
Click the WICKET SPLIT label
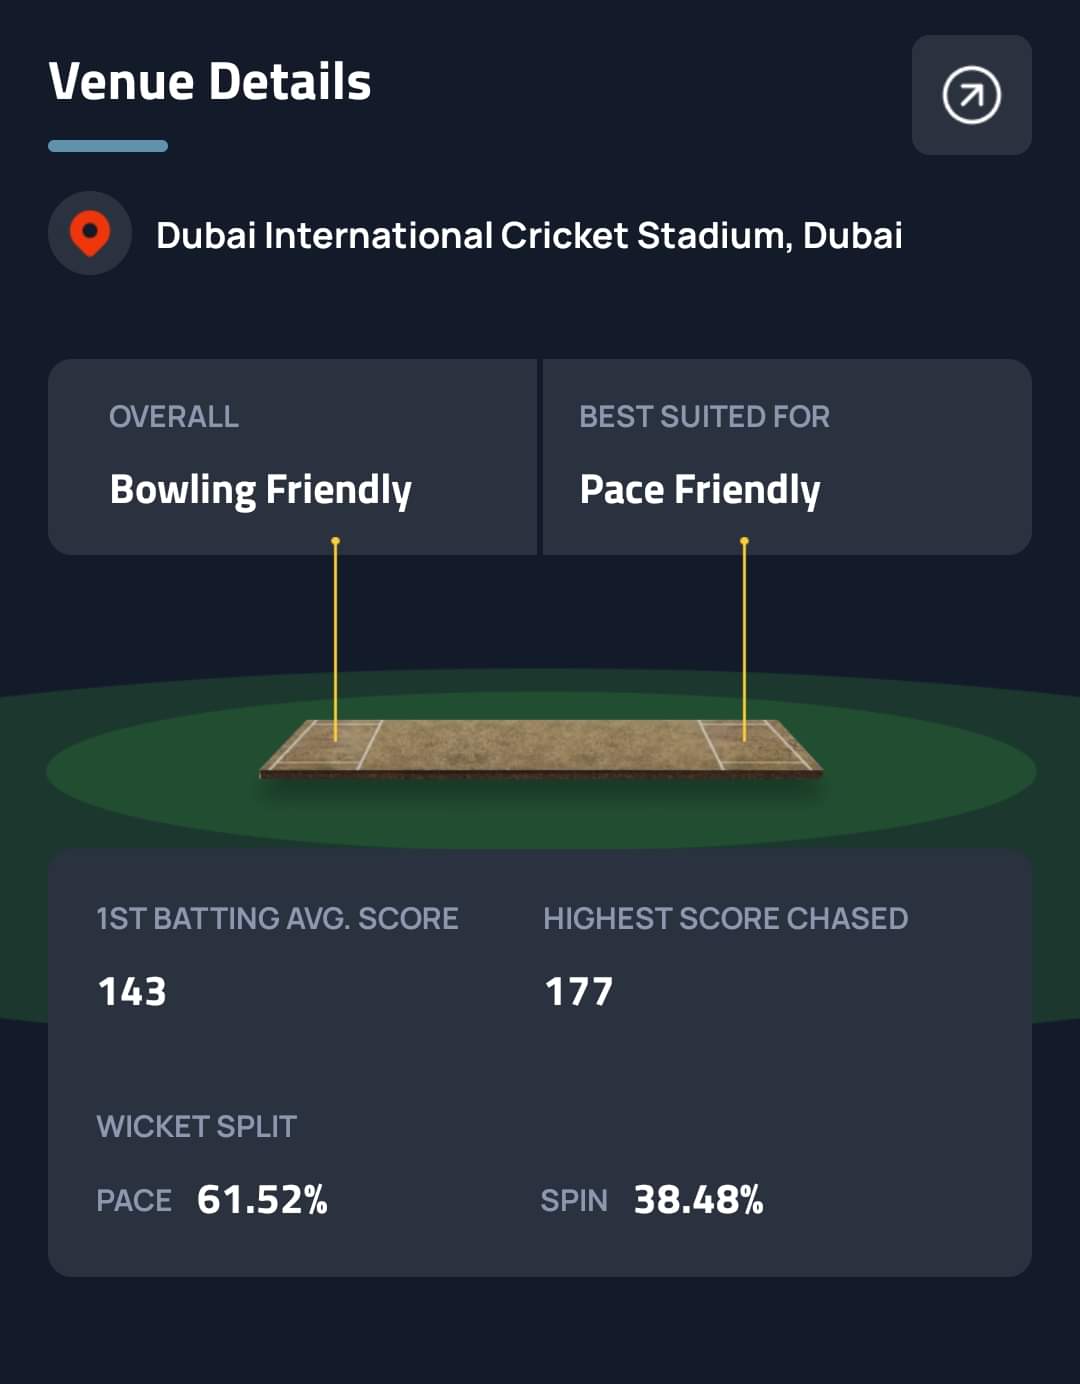click(x=197, y=1127)
